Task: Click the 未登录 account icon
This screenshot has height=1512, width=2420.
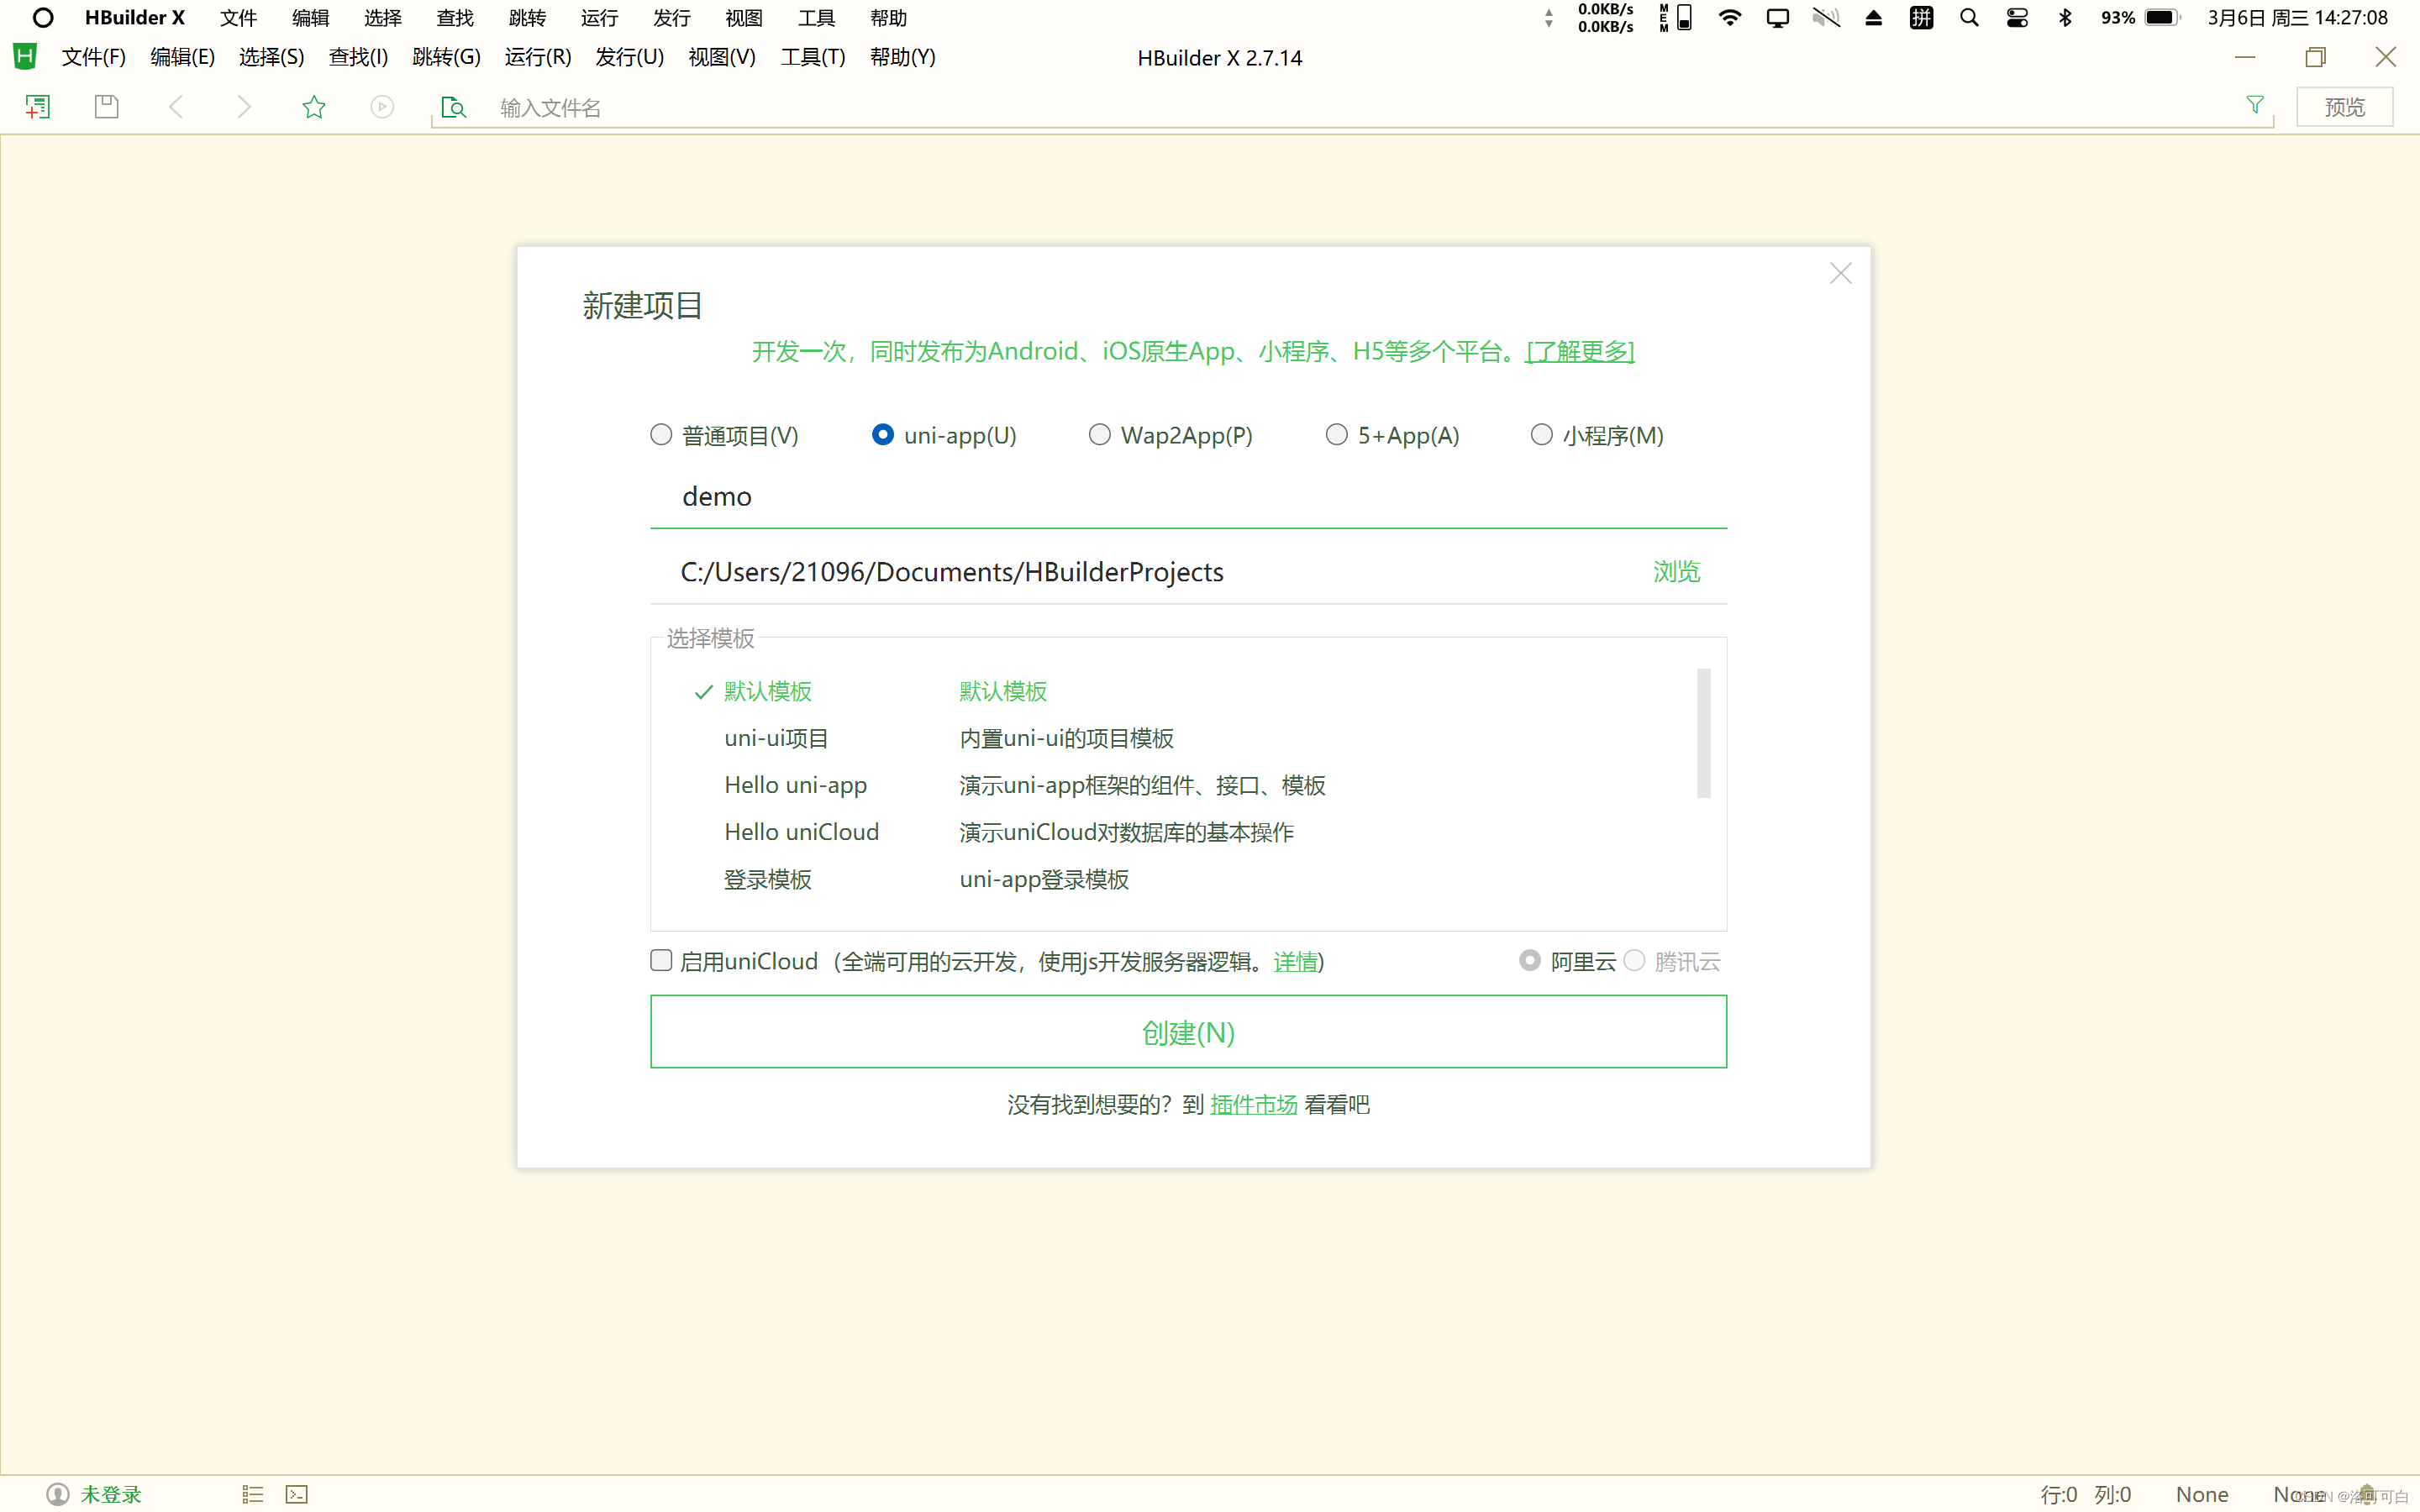Action: click(58, 1493)
